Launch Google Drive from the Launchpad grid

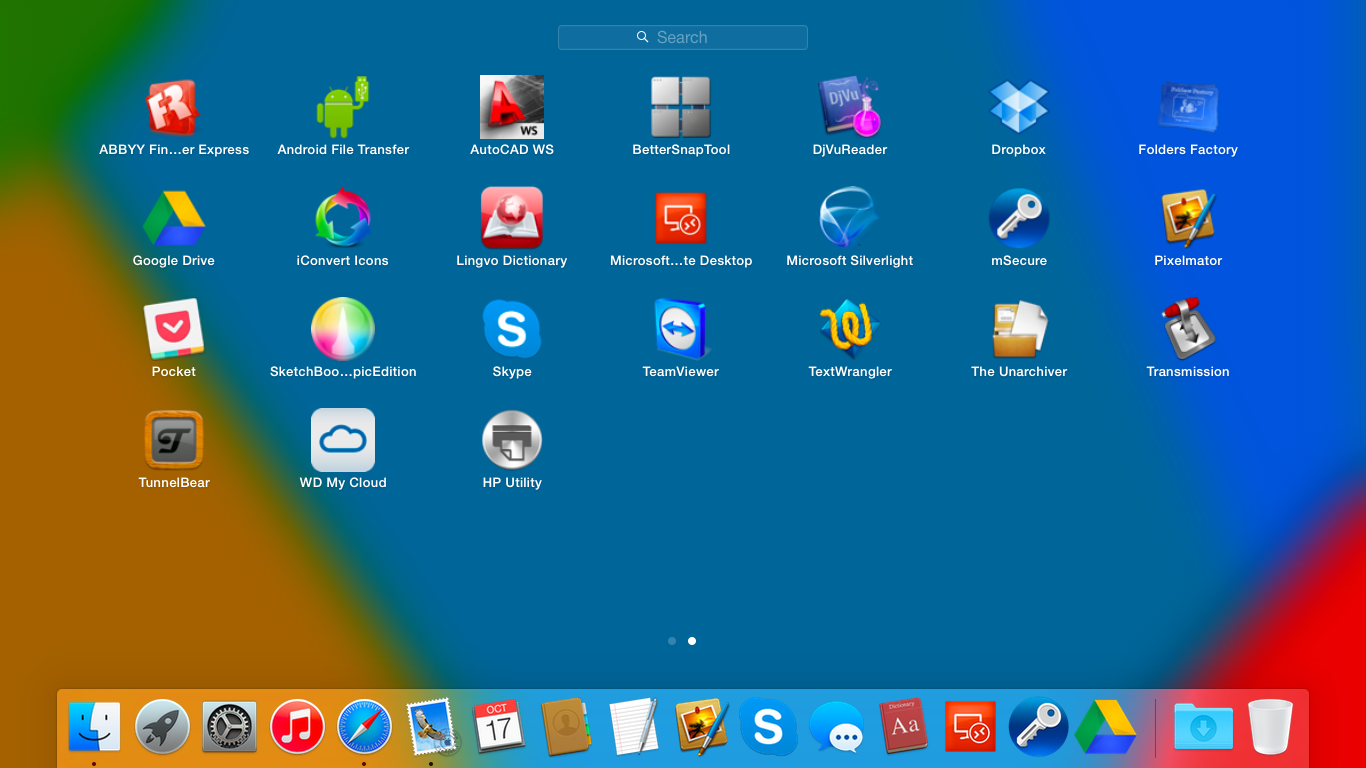click(174, 219)
